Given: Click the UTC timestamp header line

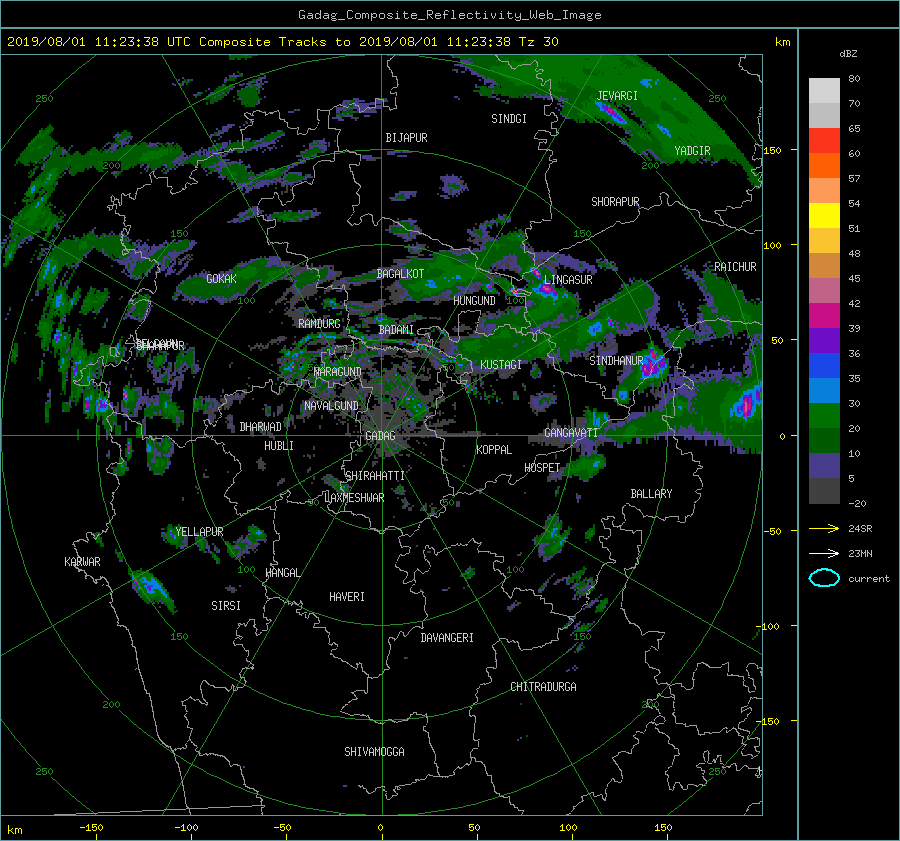Looking at the screenshot, I should click(x=282, y=42).
